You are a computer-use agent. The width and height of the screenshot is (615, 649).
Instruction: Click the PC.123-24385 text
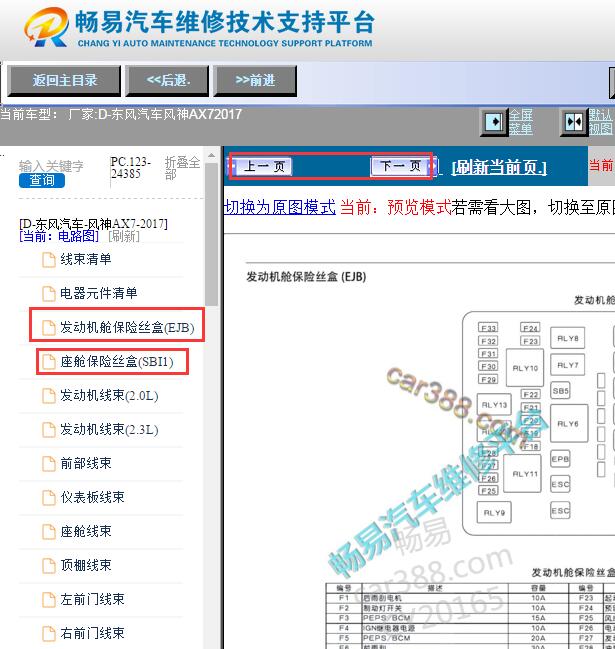(131, 168)
